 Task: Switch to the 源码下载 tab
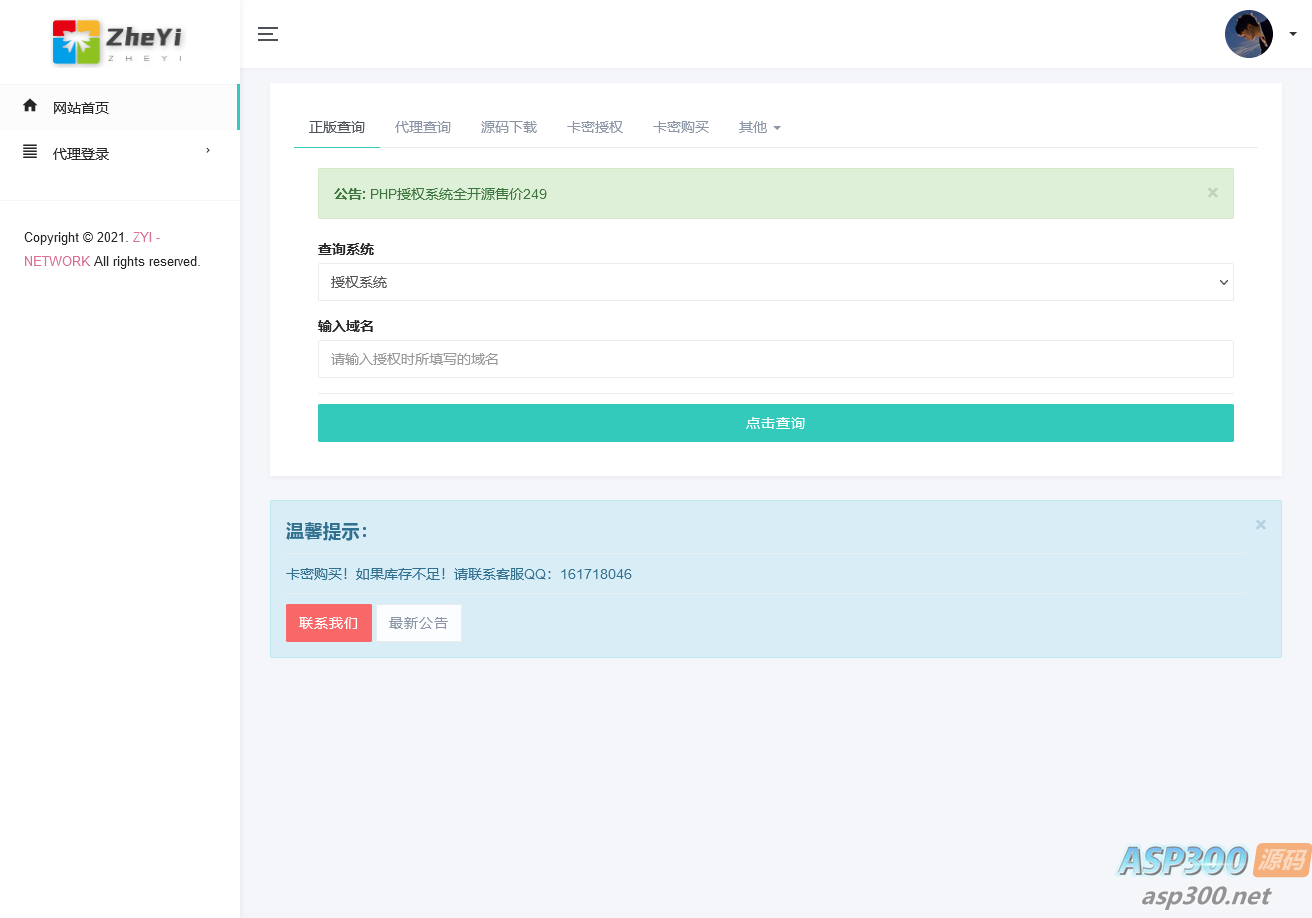pyautogui.click(x=508, y=127)
